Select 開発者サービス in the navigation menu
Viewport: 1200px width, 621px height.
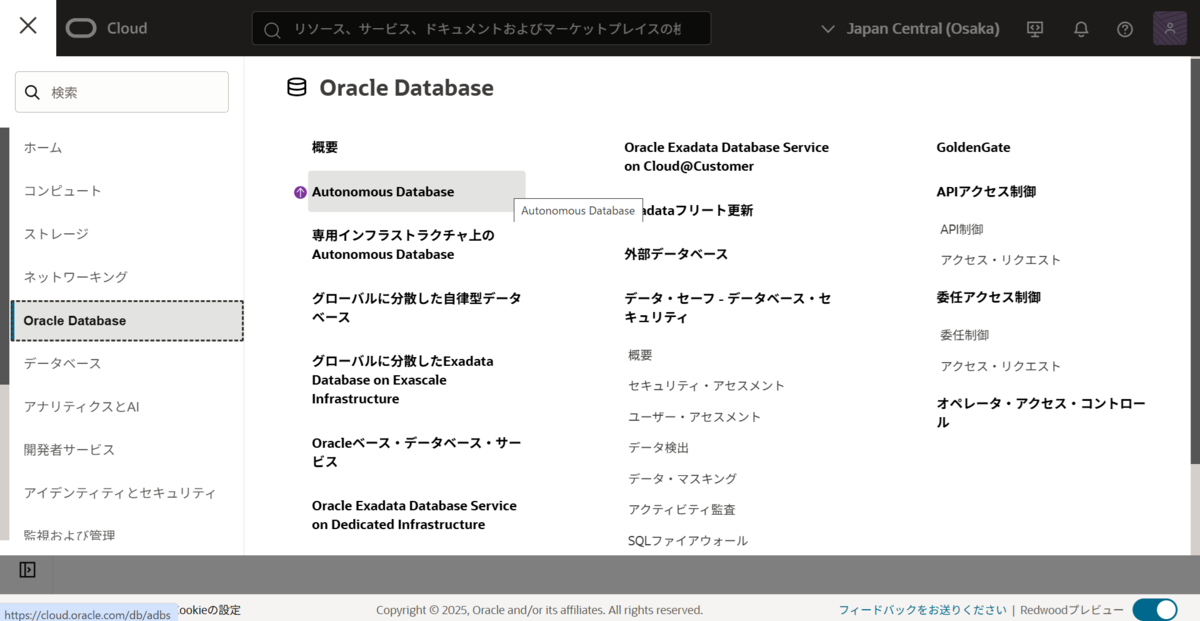pyautogui.click(x=70, y=449)
